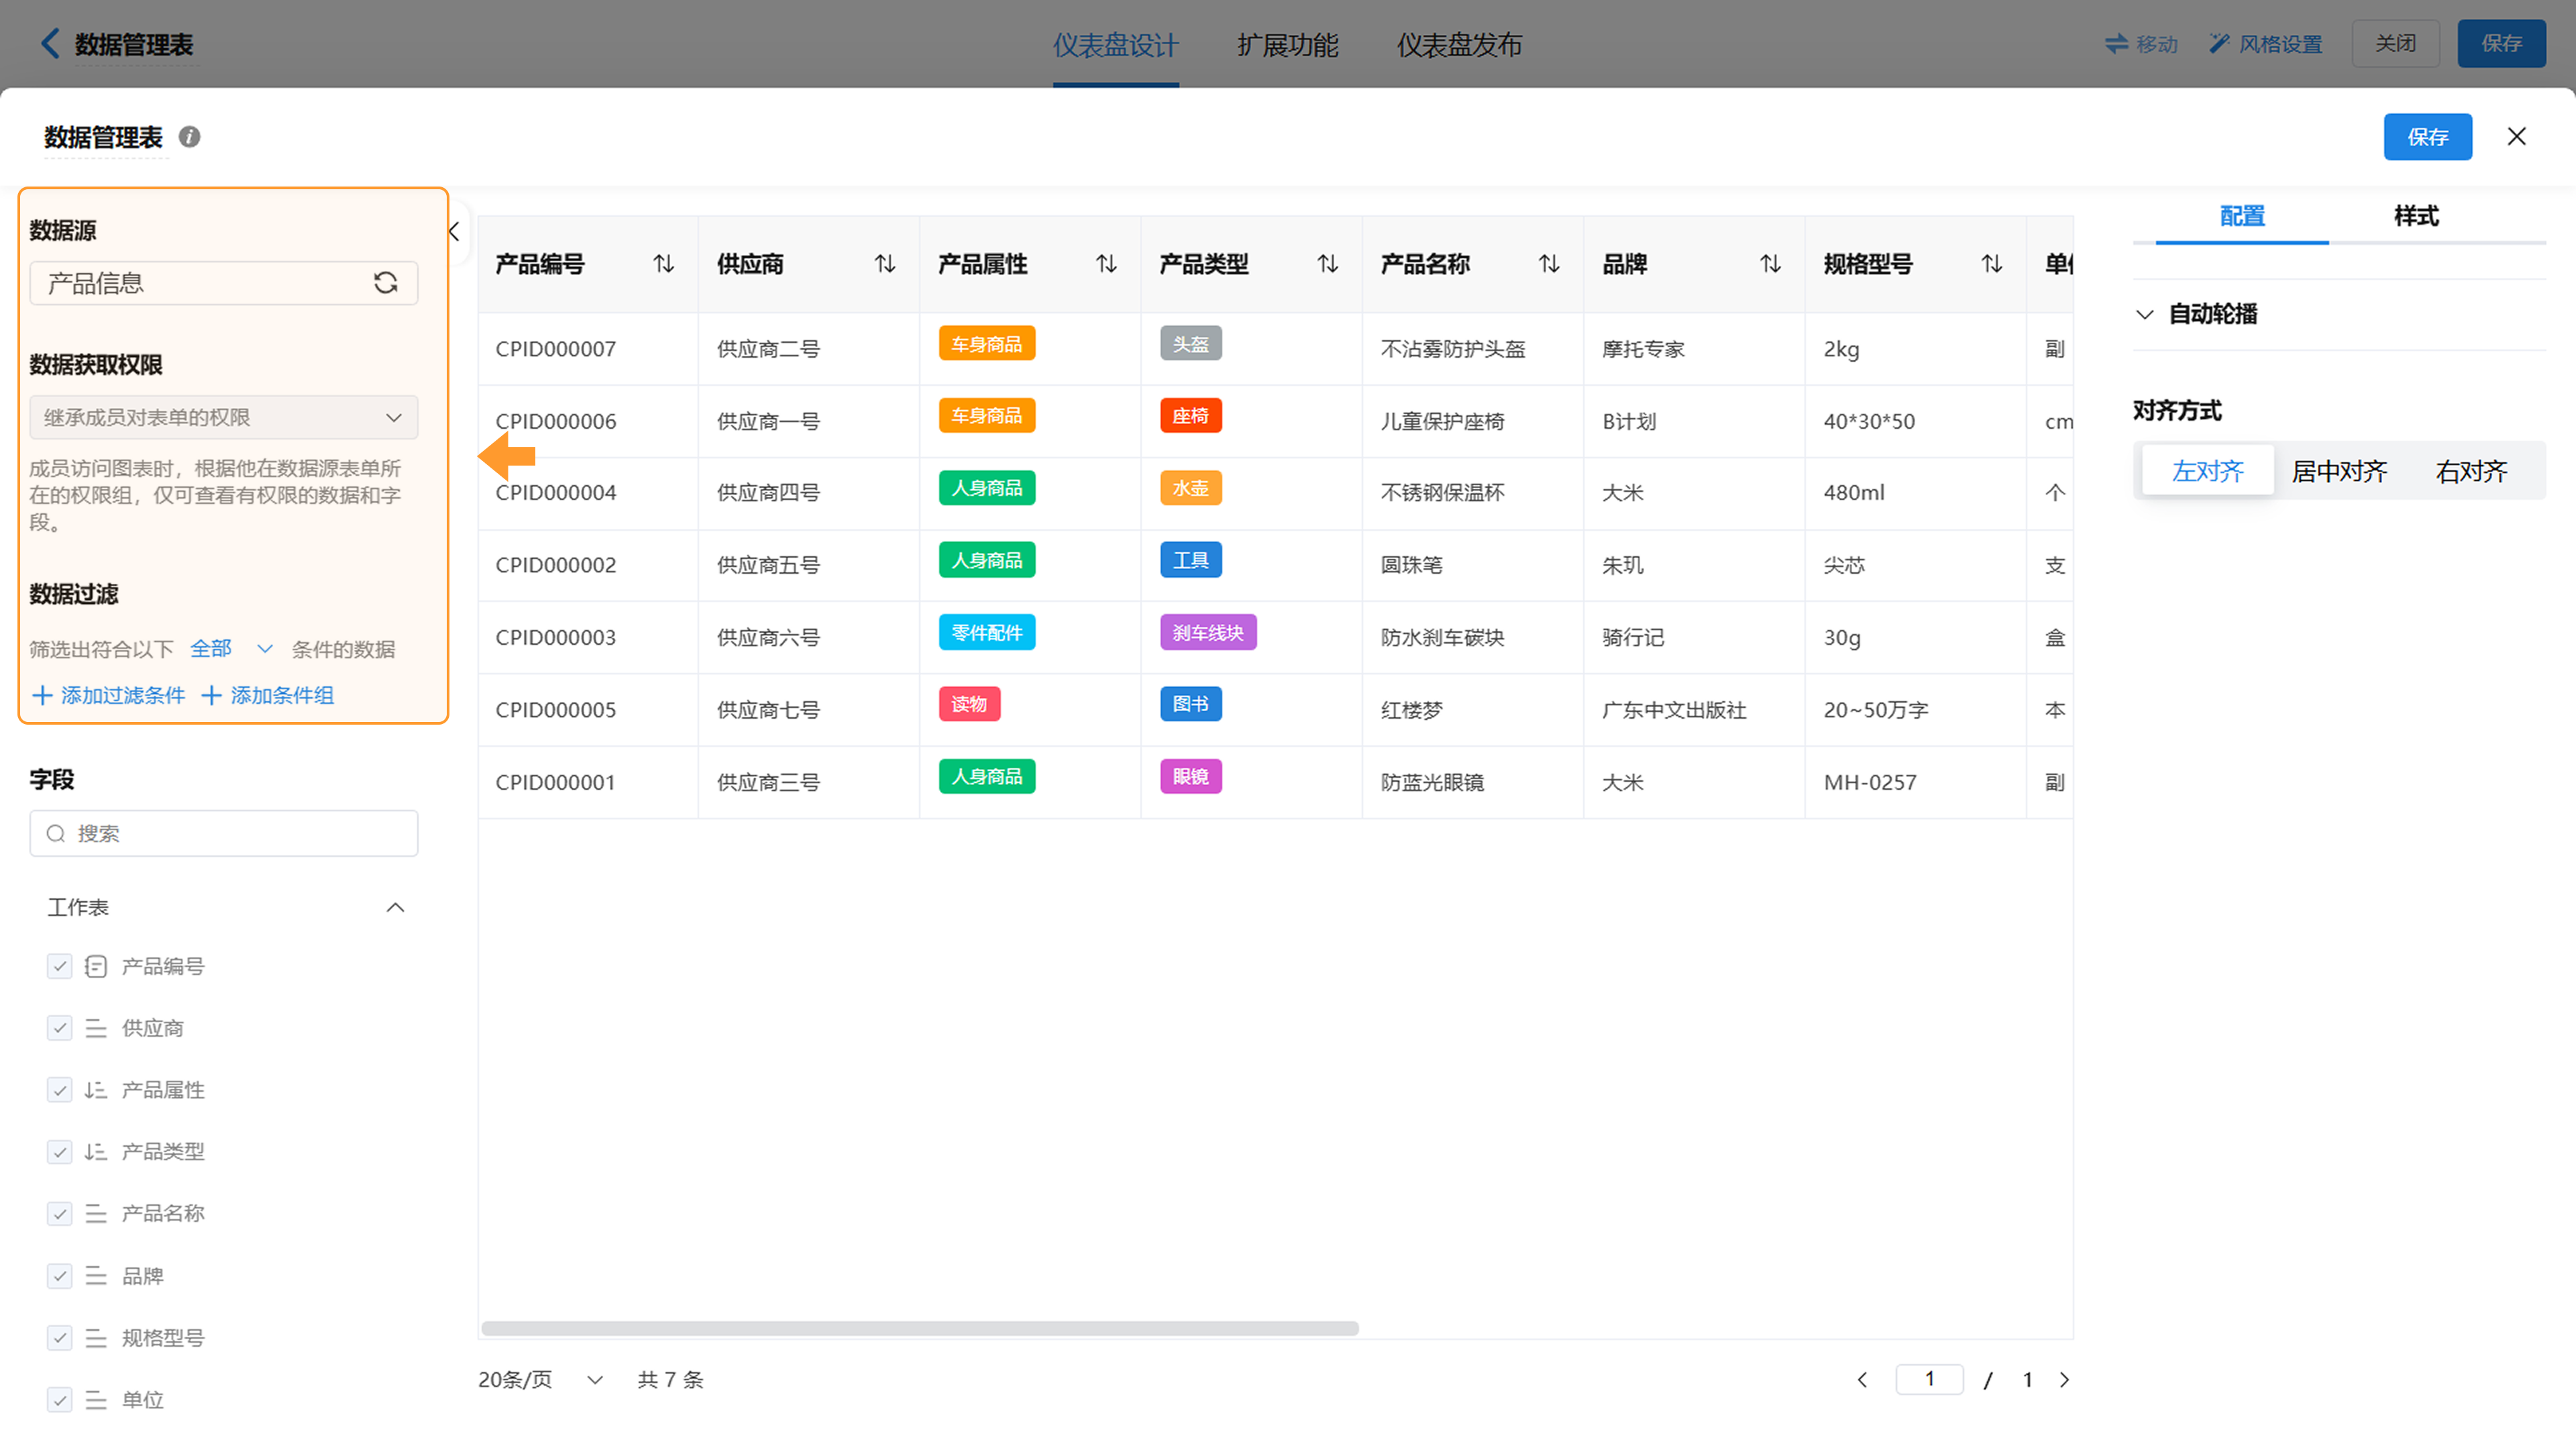Click the 添加条件组 link
2576x1448 pixels.
(x=282, y=696)
